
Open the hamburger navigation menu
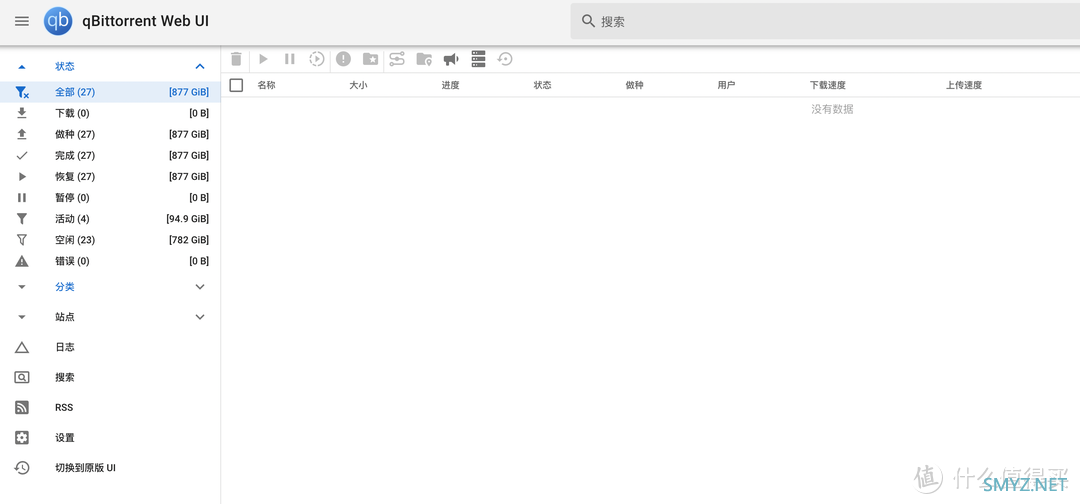(22, 21)
